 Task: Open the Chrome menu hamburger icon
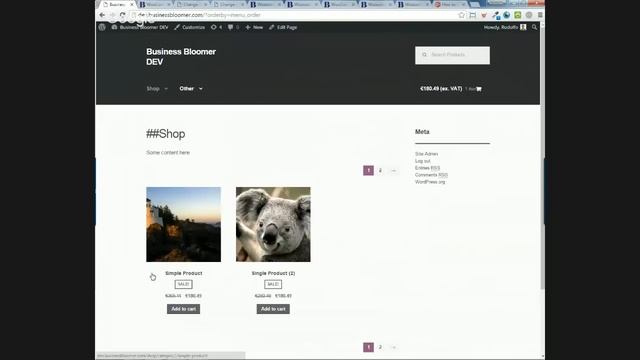(x=540, y=15)
